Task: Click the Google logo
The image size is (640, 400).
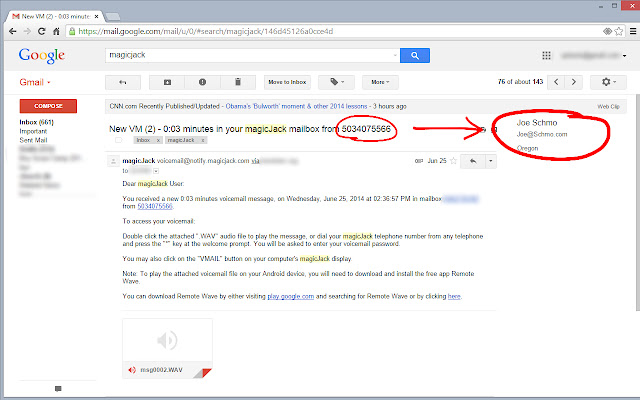Action: pyautogui.click(x=42, y=56)
